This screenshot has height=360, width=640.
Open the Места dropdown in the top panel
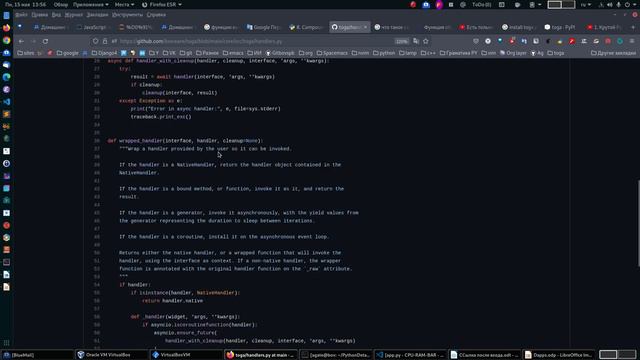click(x=124, y=4)
